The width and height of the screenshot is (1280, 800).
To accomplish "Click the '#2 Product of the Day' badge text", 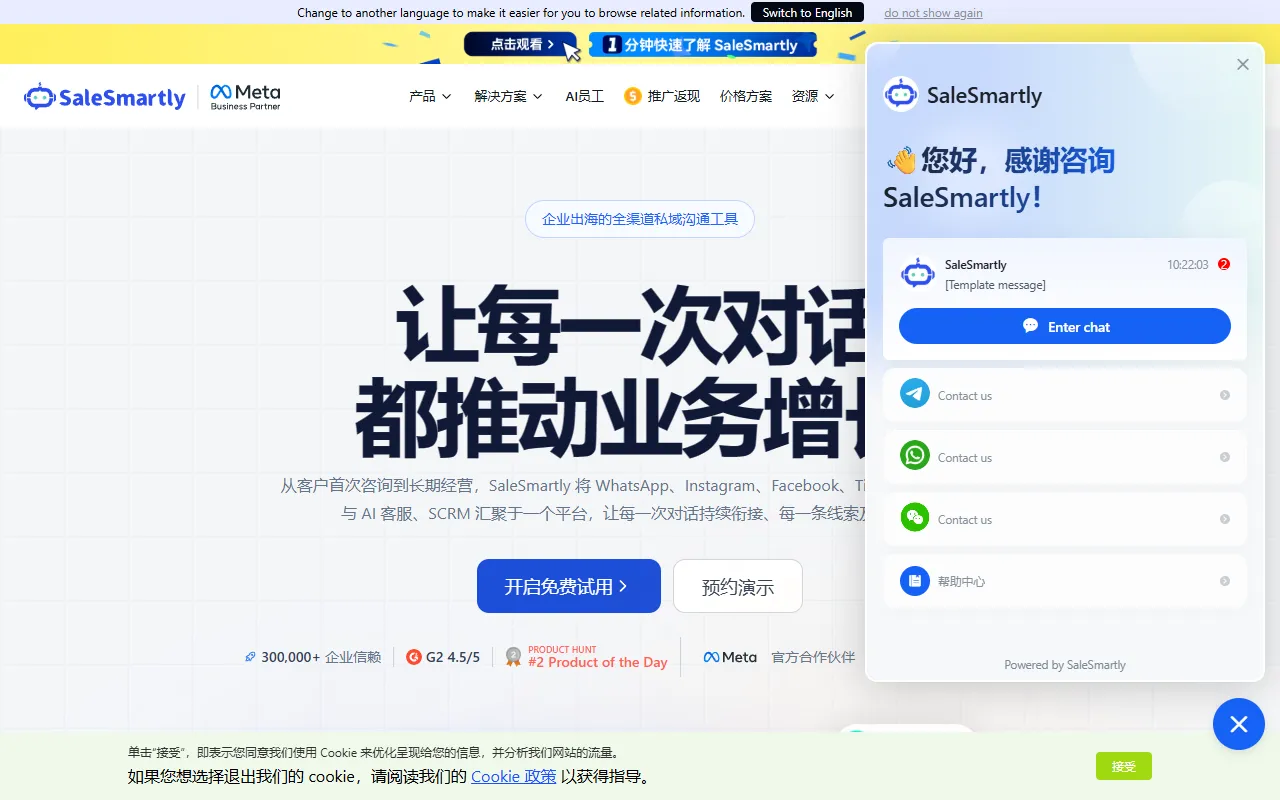I will click(598, 662).
